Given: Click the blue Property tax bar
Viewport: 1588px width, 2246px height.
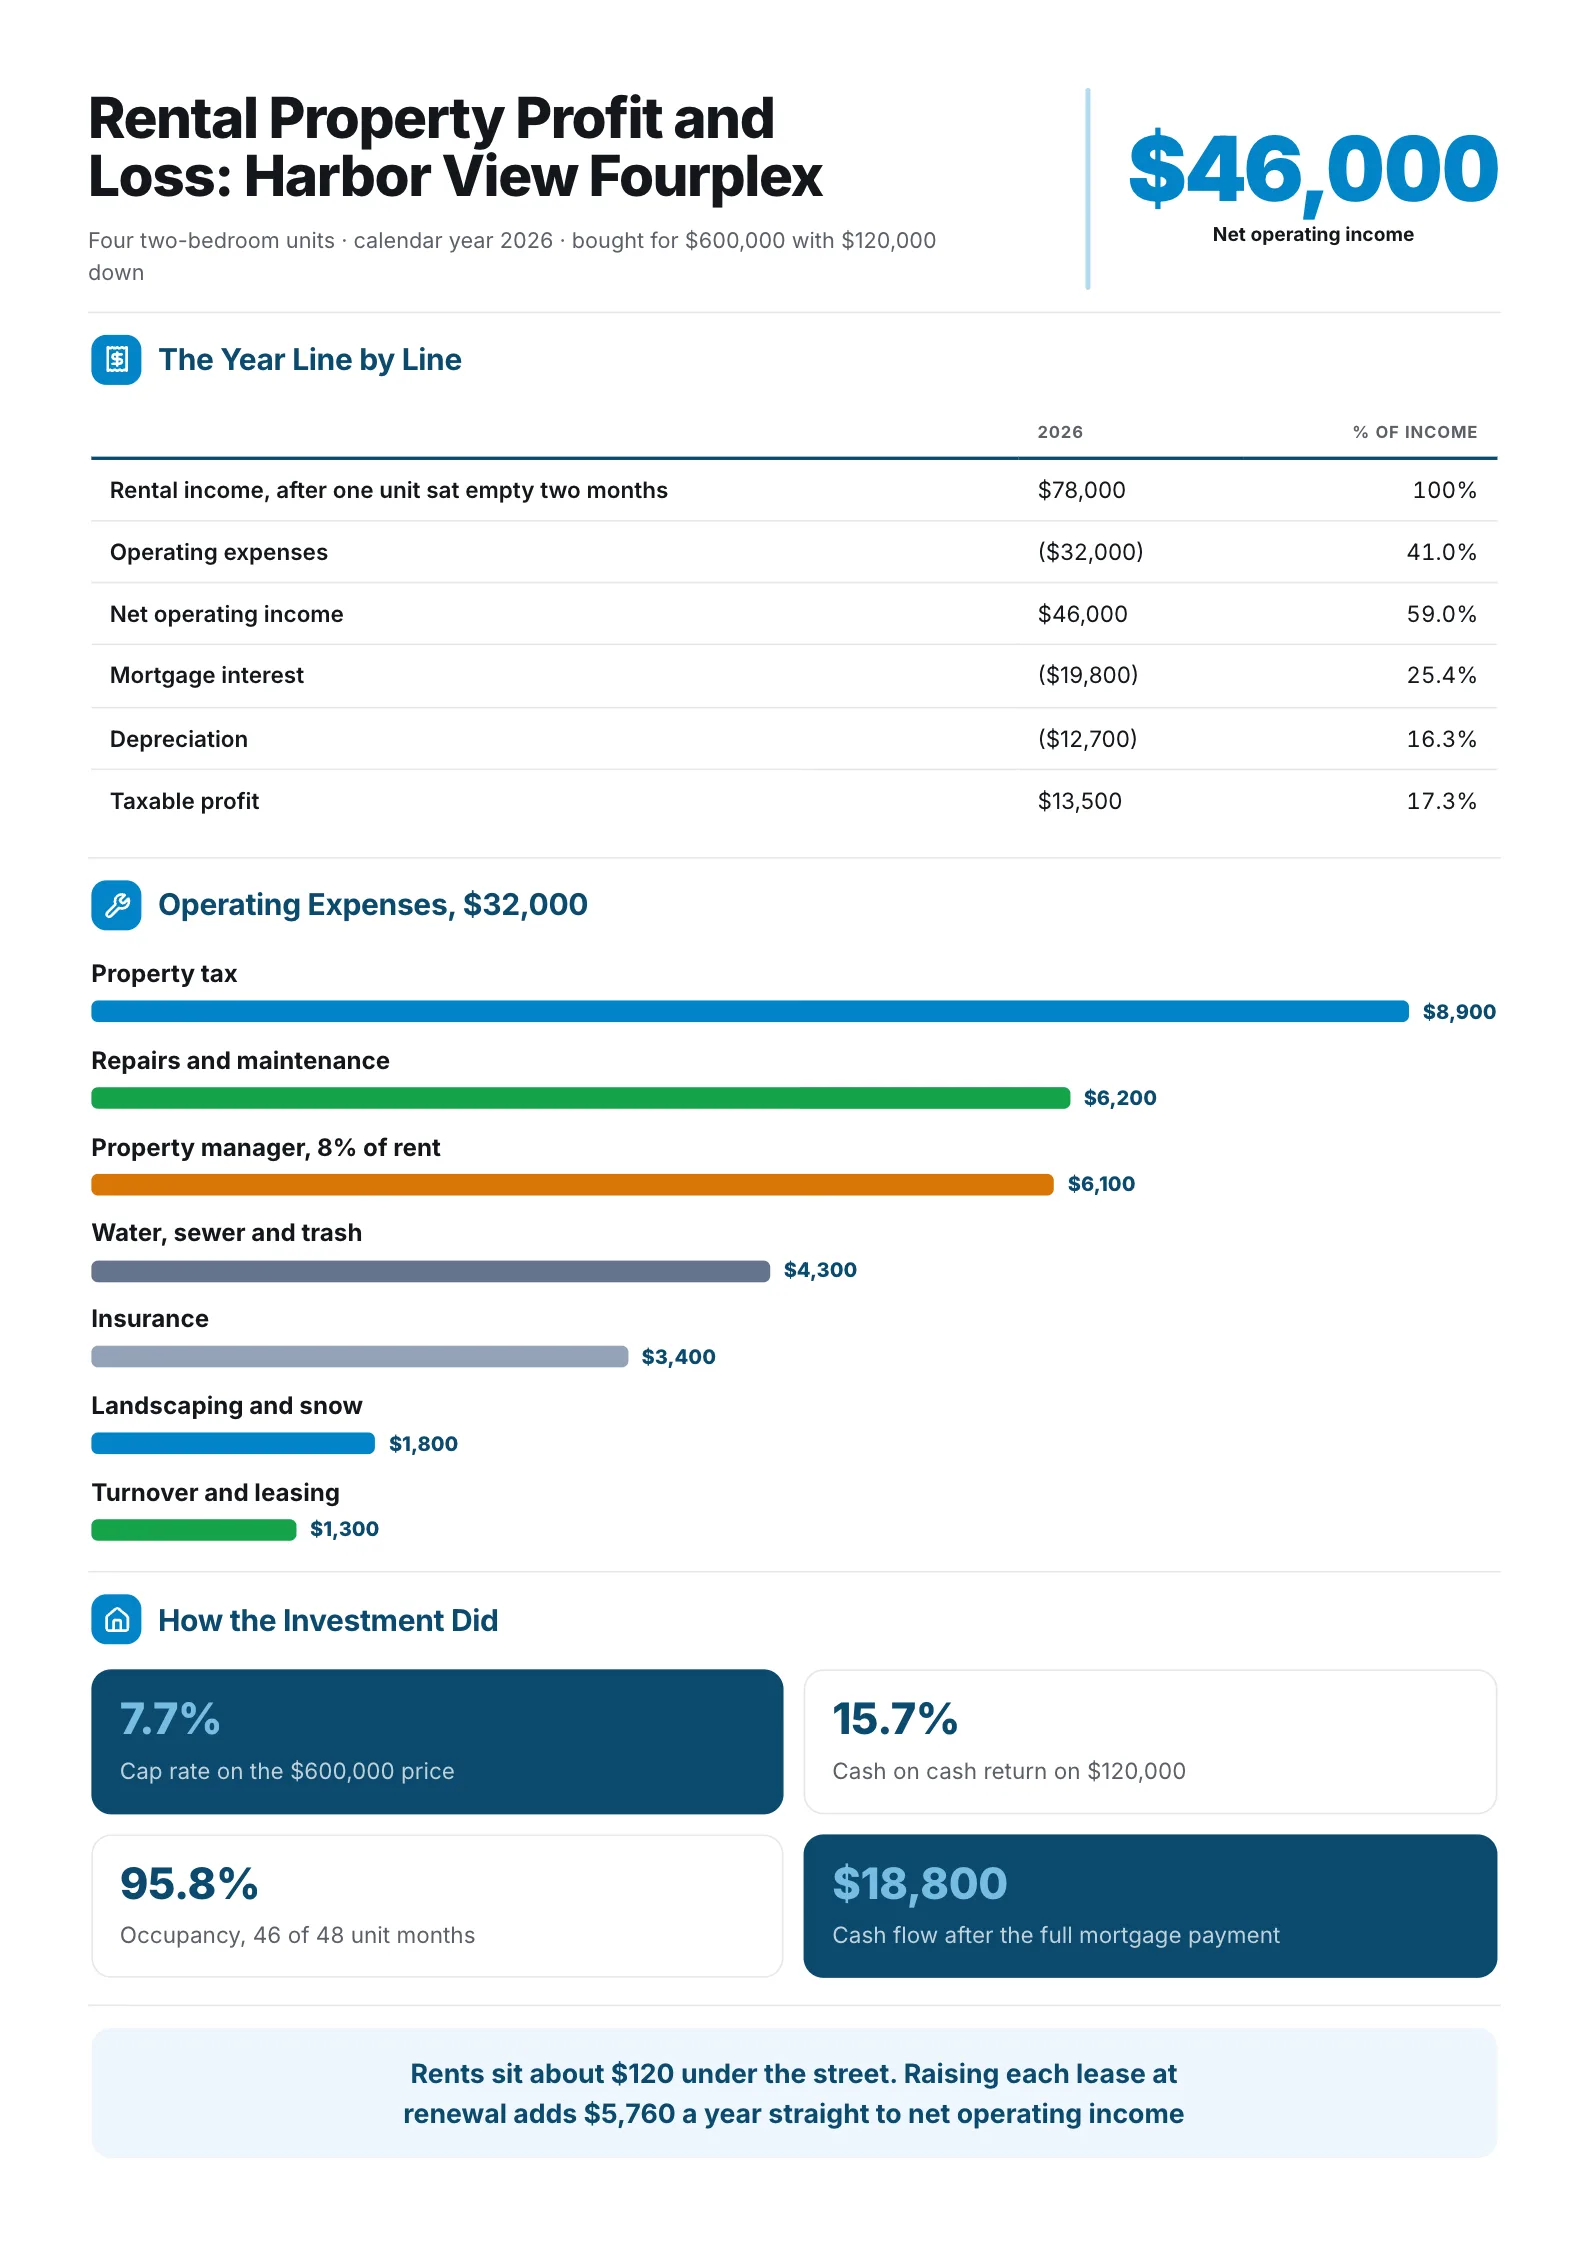Looking at the screenshot, I should [750, 1011].
